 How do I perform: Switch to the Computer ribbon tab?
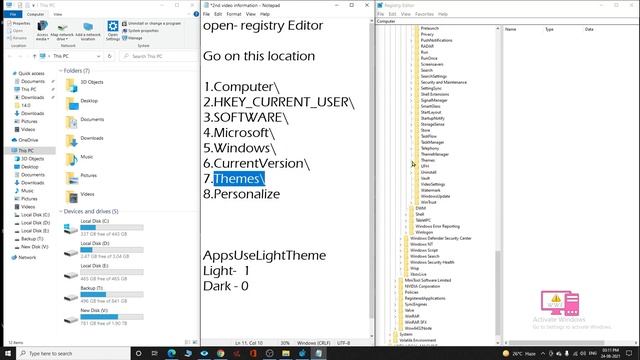tap(35, 14)
